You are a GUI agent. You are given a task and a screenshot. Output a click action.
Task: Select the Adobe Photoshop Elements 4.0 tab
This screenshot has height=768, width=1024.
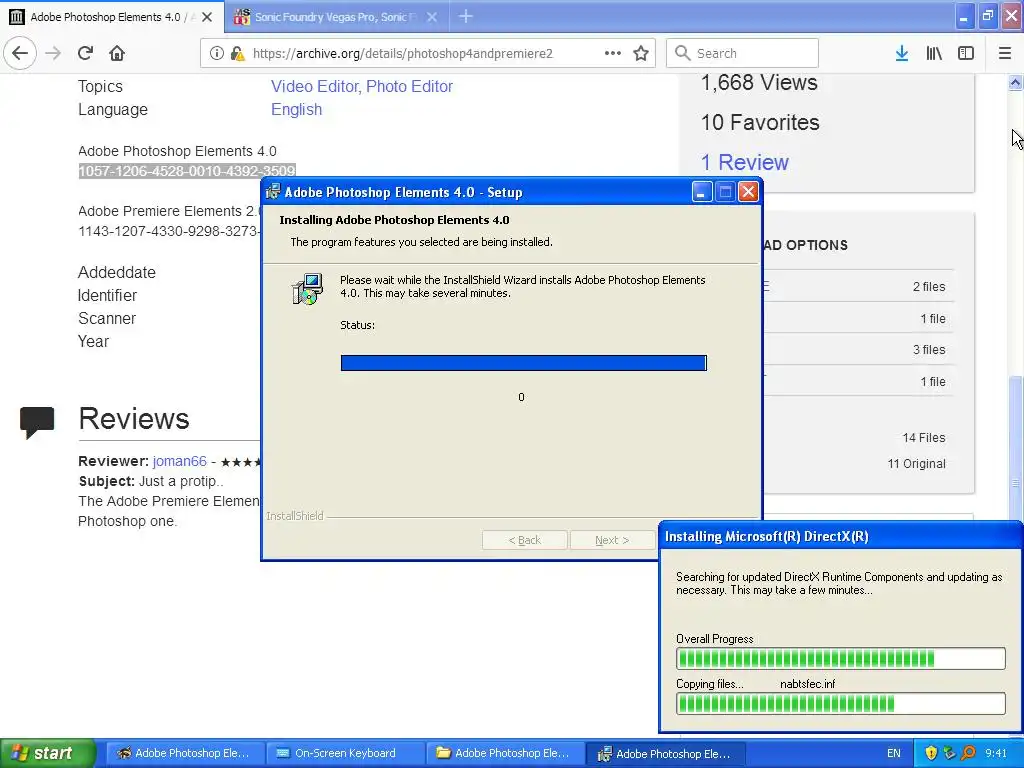click(x=112, y=17)
